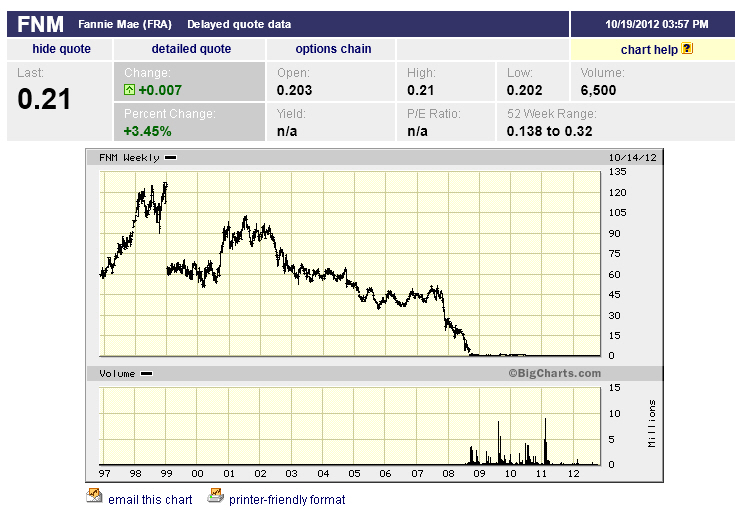The height and width of the screenshot is (510, 735).
Task: Click the Delayed quote data label
Action: click(x=239, y=24)
